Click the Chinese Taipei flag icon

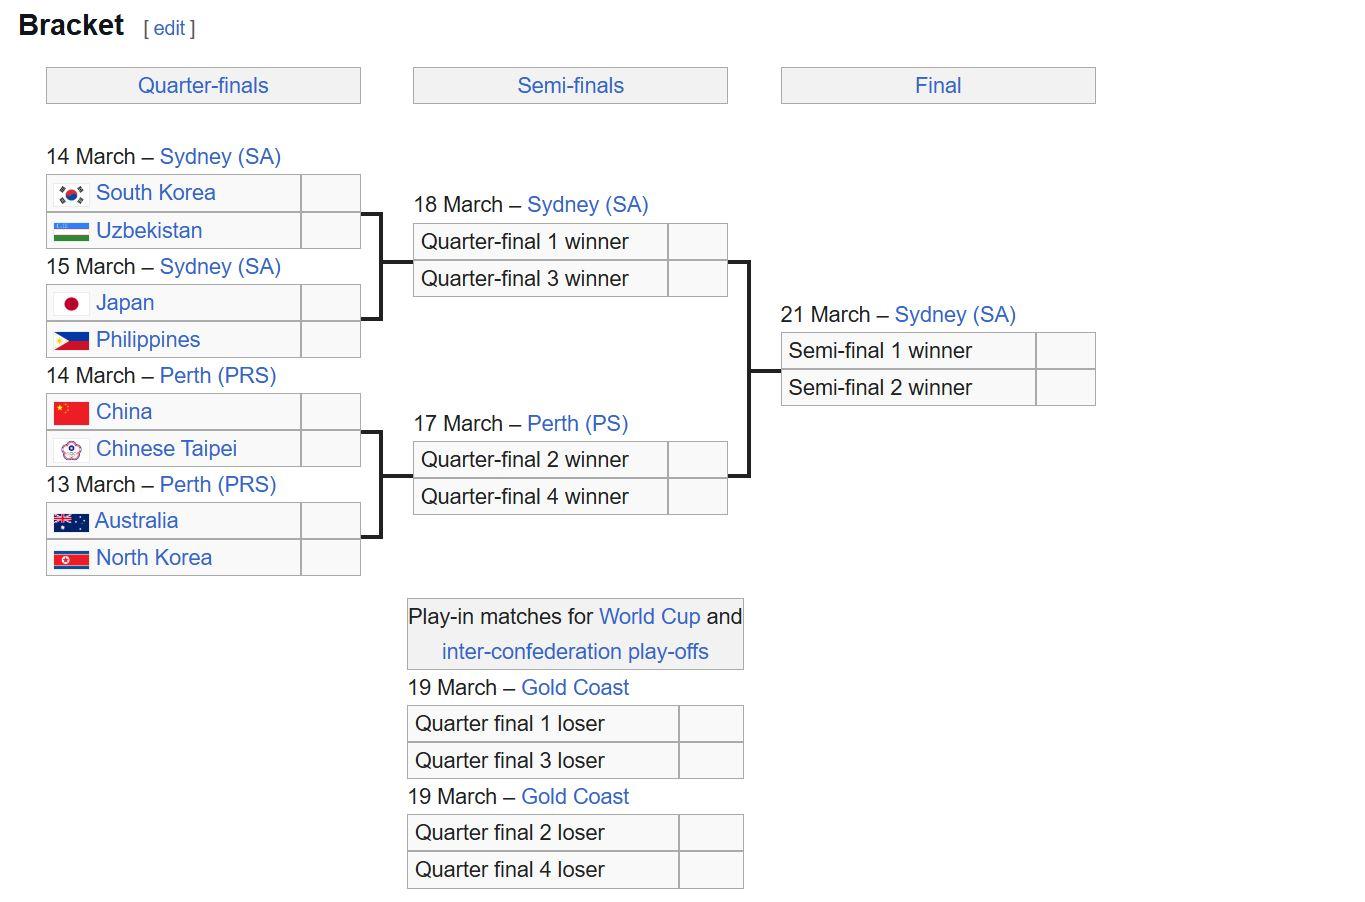coord(71,449)
